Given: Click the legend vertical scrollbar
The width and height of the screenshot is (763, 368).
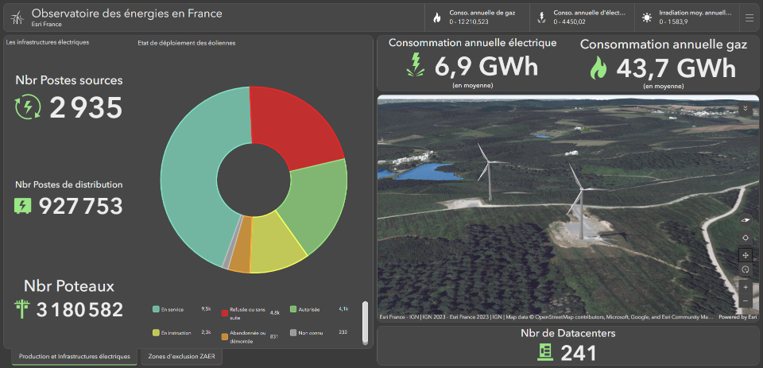Looking at the screenshot, I should coord(365,323).
